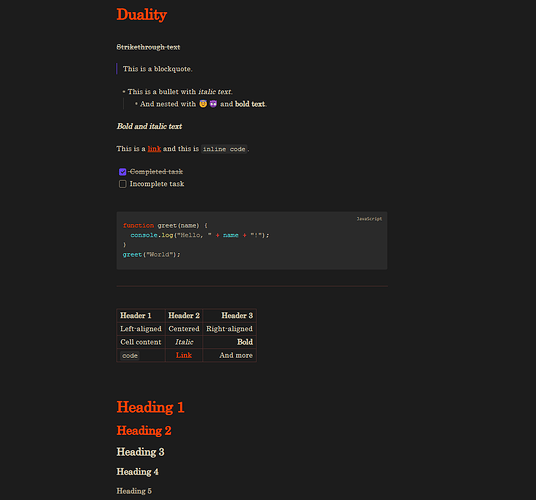The height and width of the screenshot is (500, 536).
Task: Select the inline code snippet in the paragraph
Action: (x=224, y=149)
